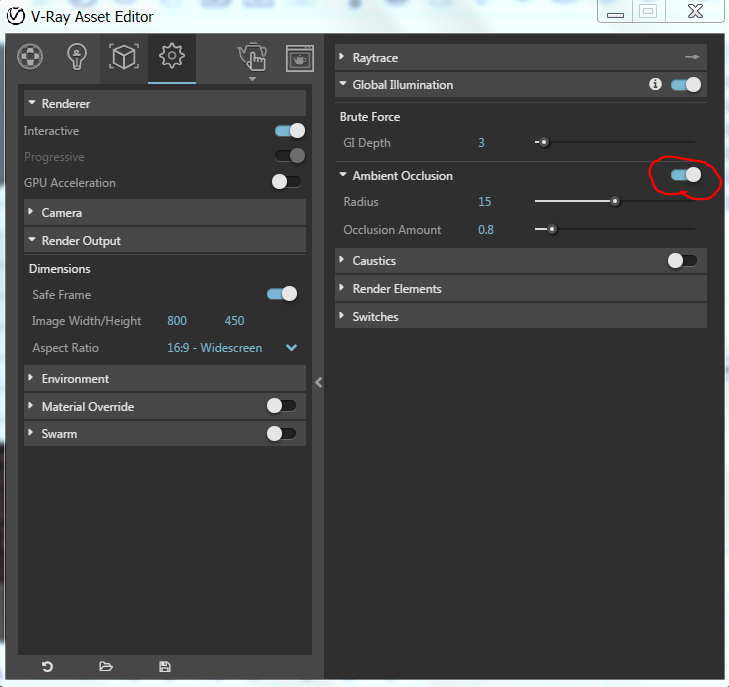Close the V-Ray Asset Editor window
This screenshot has height=687, width=729.
pos(696,11)
